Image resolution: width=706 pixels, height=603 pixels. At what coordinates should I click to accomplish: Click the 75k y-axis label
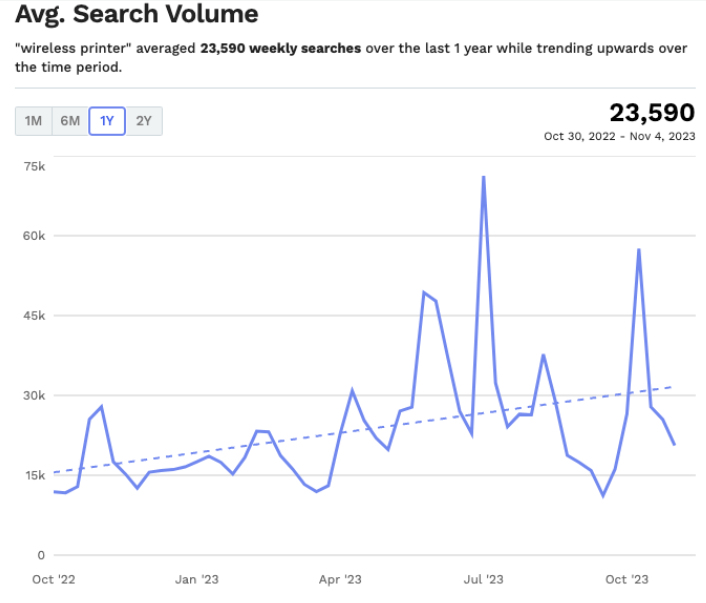click(35, 166)
